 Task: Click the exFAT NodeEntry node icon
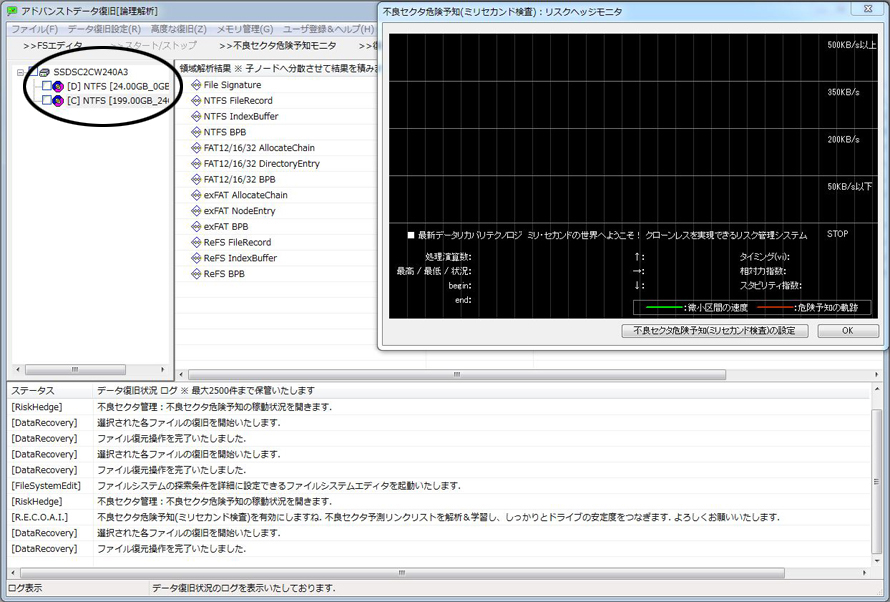click(x=196, y=211)
